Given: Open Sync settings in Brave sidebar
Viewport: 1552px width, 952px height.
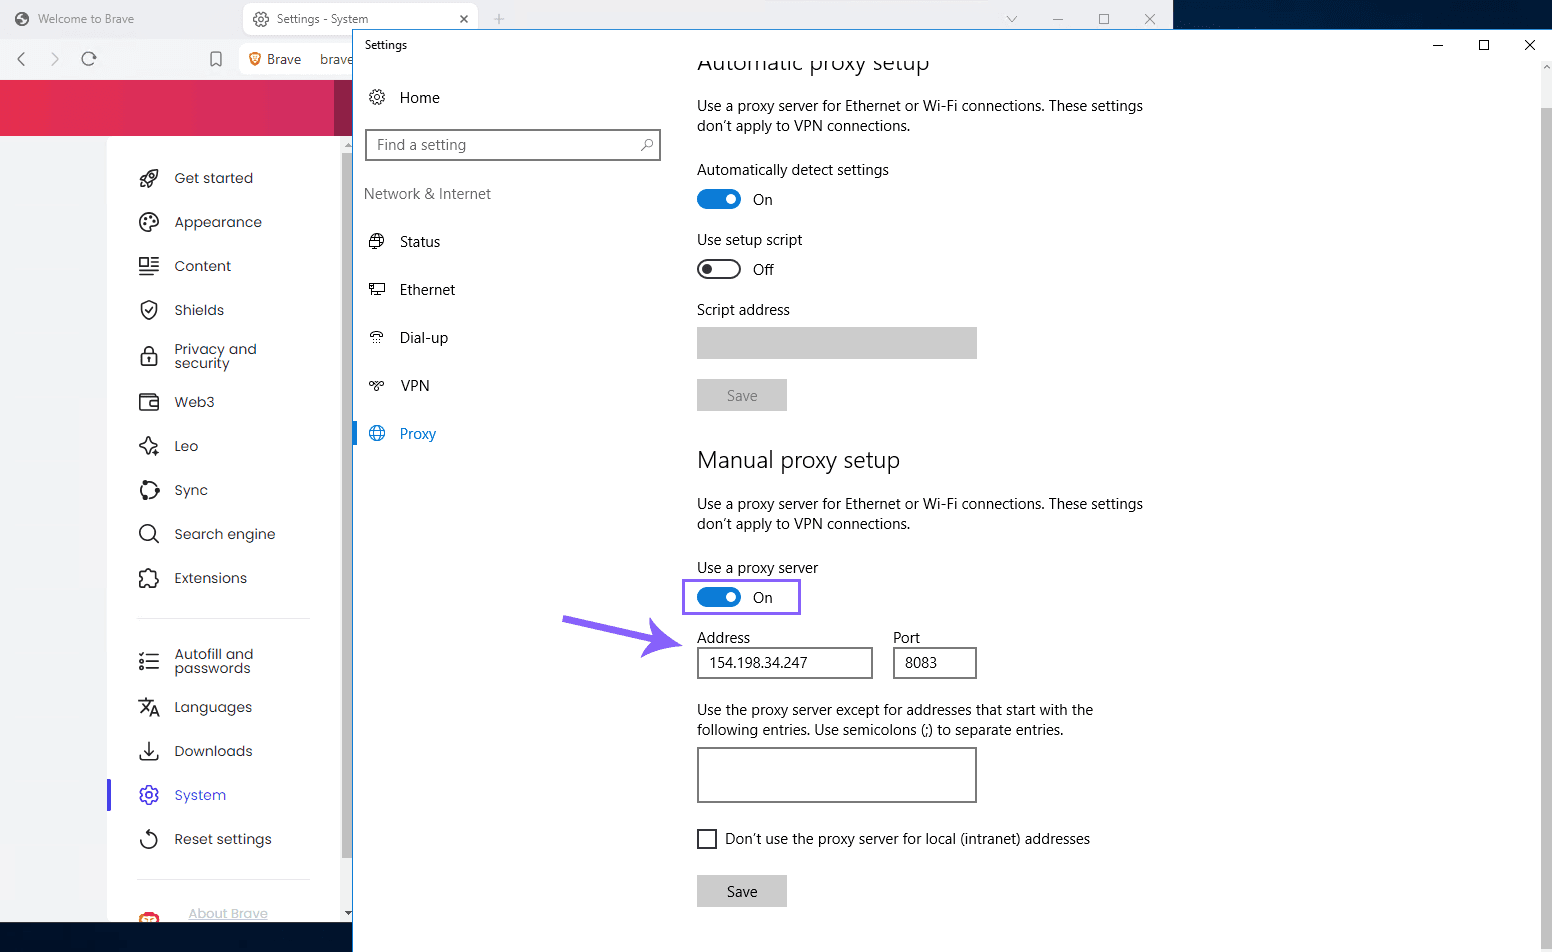Looking at the screenshot, I should (x=190, y=490).
